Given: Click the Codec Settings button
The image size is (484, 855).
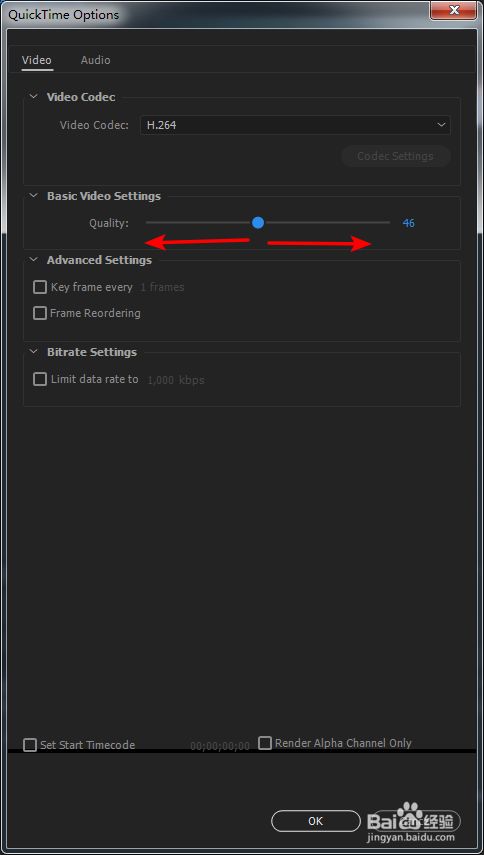Looking at the screenshot, I should pyautogui.click(x=395, y=156).
